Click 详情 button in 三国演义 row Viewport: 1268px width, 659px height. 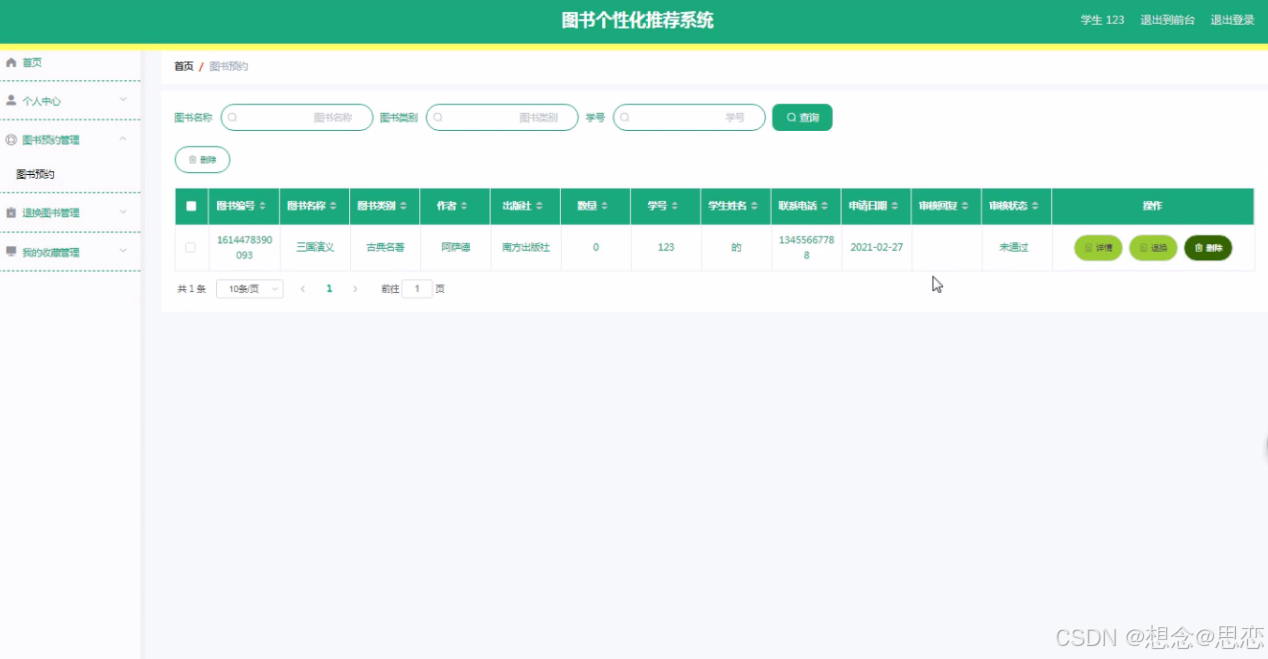point(1098,247)
